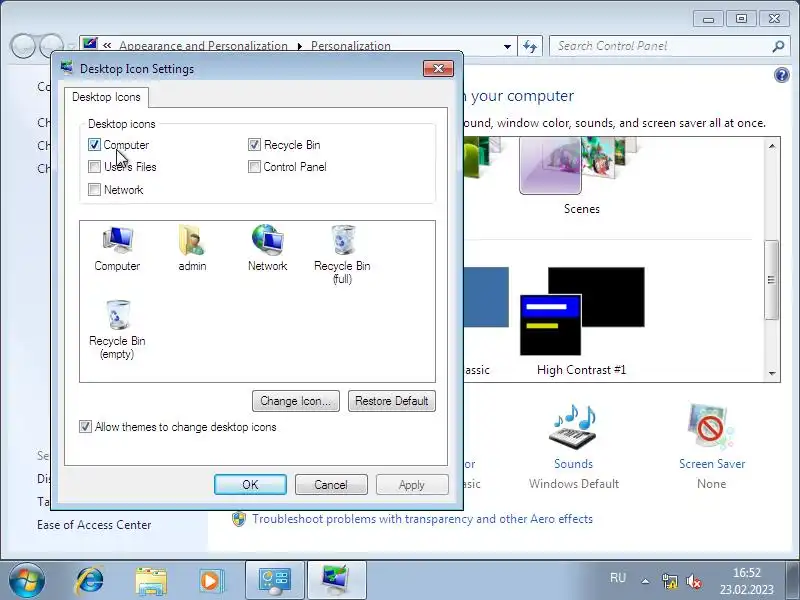Open Sounds settings icon
Viewport: 800px width, 600px height.
pyautogui.click(x=573, y=429)
